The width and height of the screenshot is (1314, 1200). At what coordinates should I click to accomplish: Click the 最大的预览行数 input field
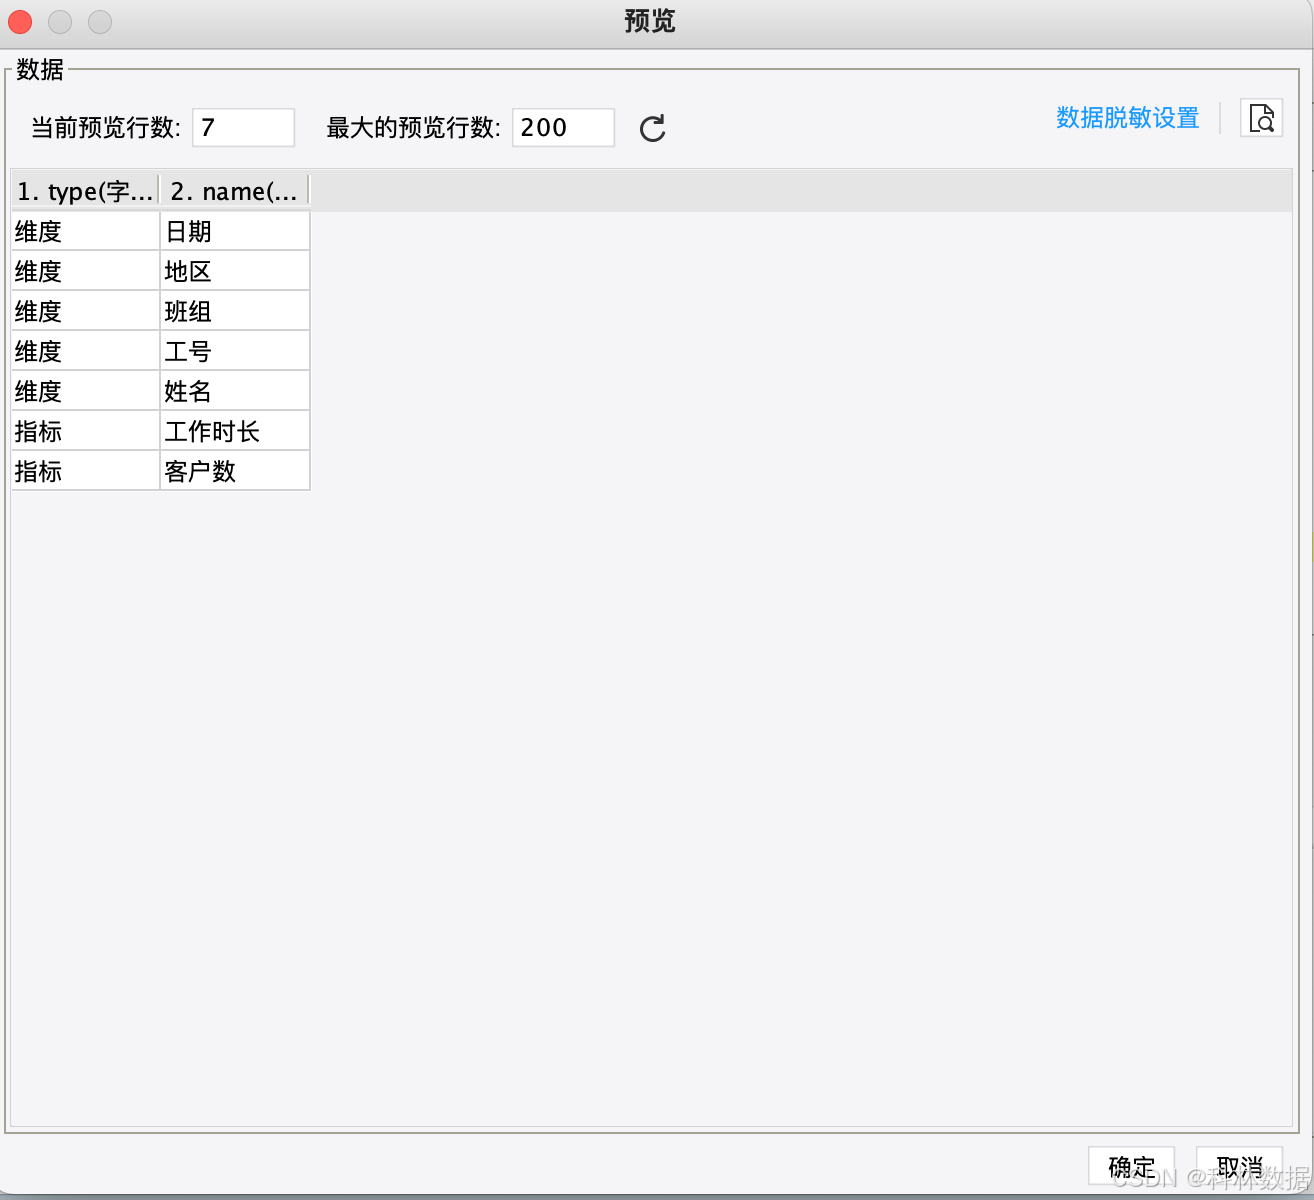563,128
